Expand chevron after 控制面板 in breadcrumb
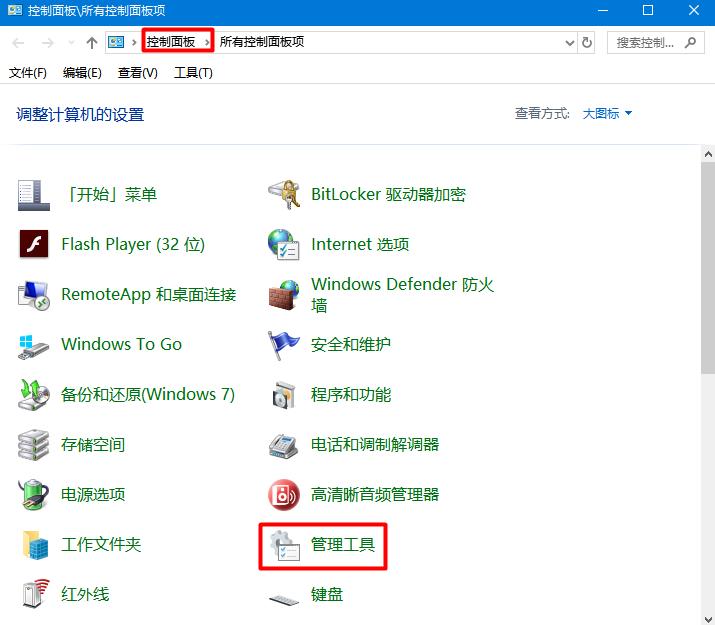This screenshot has width=715, height=625. (x=207, y=42)
